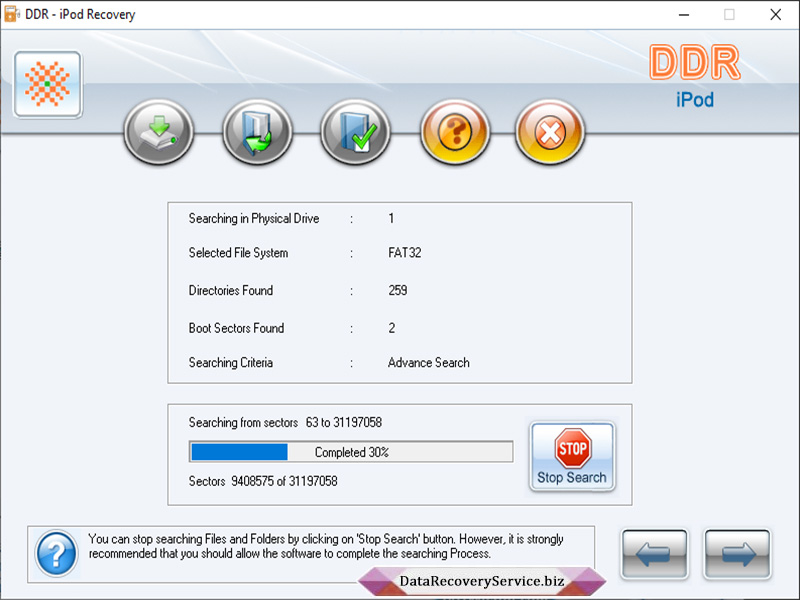This screenshot has width=800, height=600.
Task: Open Help via the orange question mark icon
Action: click(x=452, y=131)
